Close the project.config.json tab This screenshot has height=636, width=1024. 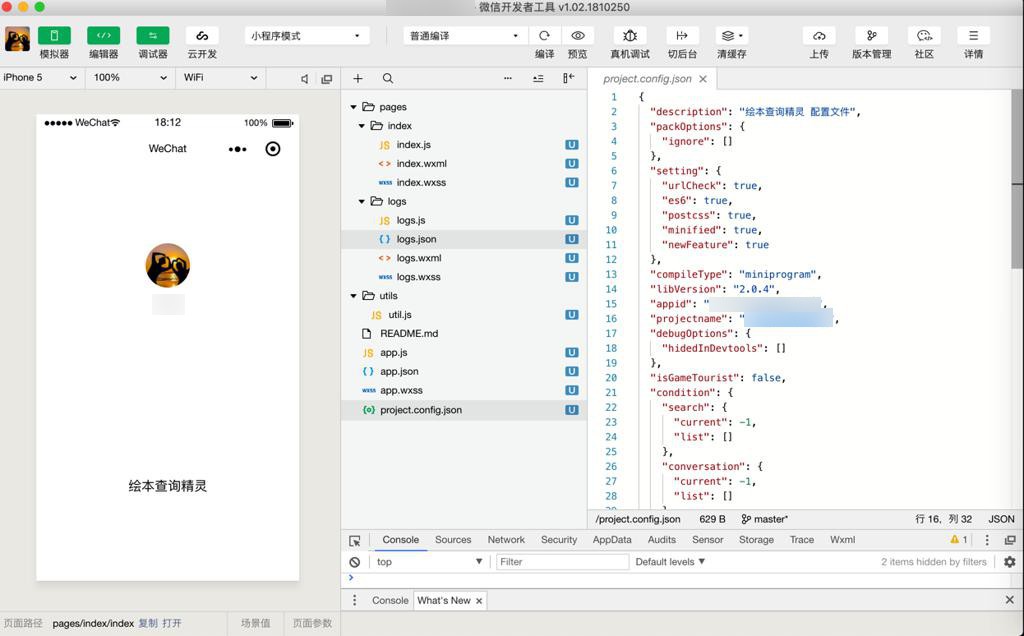click(x=703, y=79)
